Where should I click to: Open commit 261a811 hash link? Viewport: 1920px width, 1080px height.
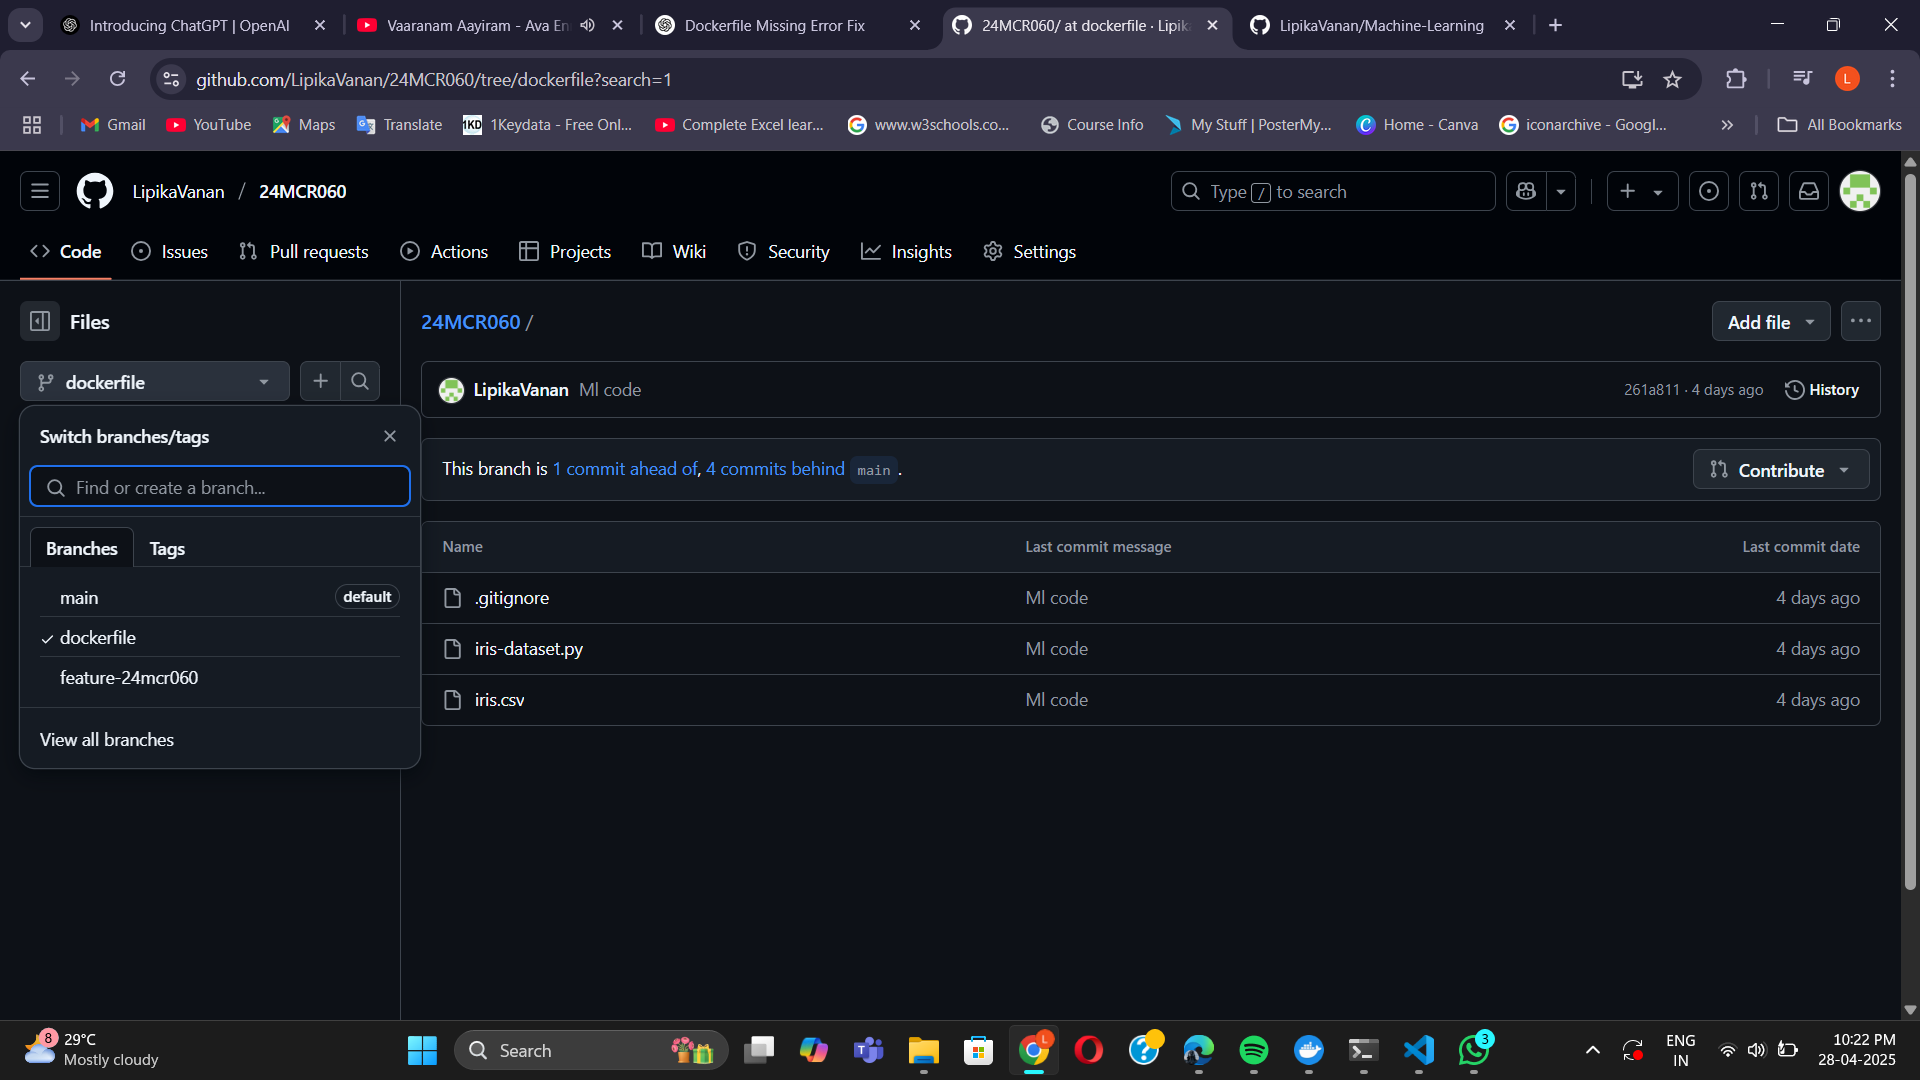(x=1651, y=390)
